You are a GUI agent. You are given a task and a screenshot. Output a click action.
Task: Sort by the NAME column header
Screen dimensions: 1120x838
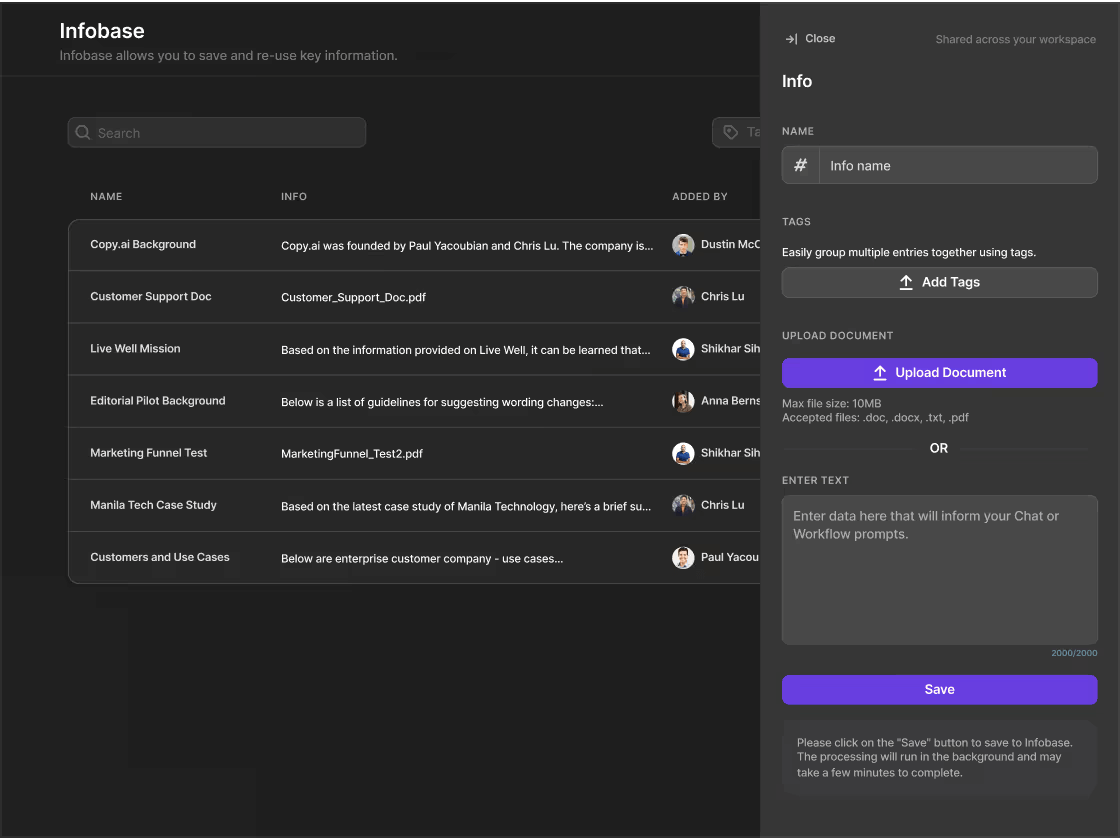(x=106, y=197)
